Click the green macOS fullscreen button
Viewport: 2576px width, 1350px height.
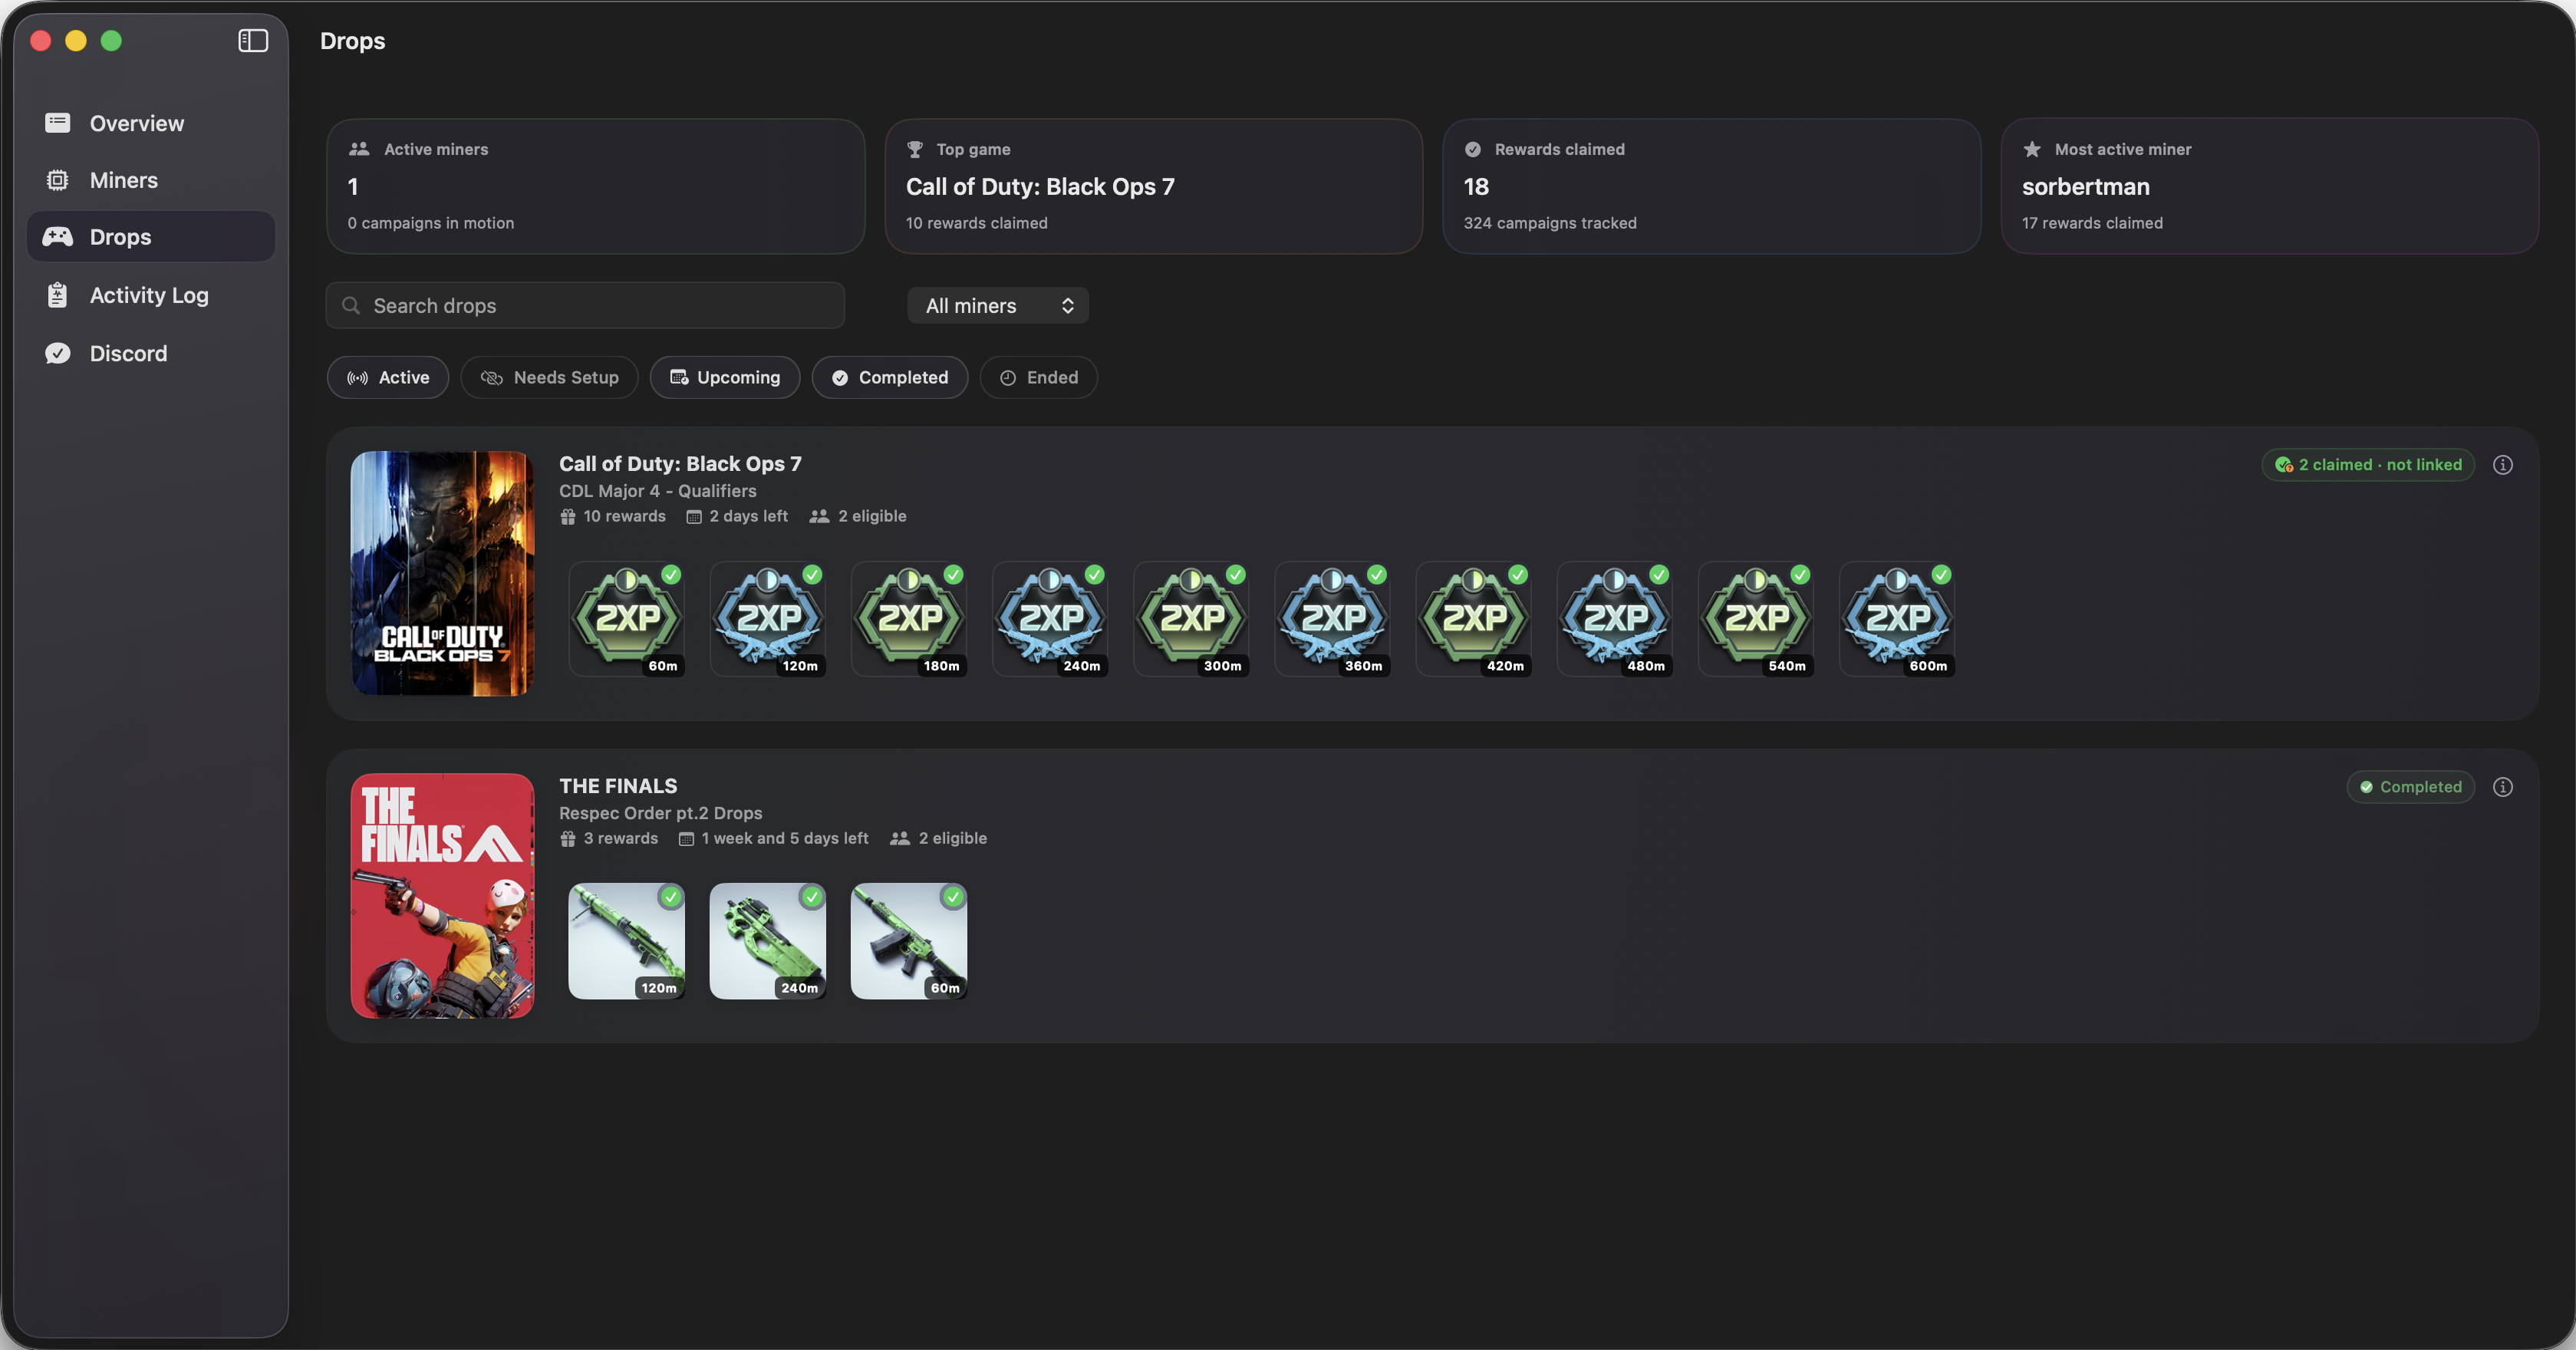[x=111, y=40]
